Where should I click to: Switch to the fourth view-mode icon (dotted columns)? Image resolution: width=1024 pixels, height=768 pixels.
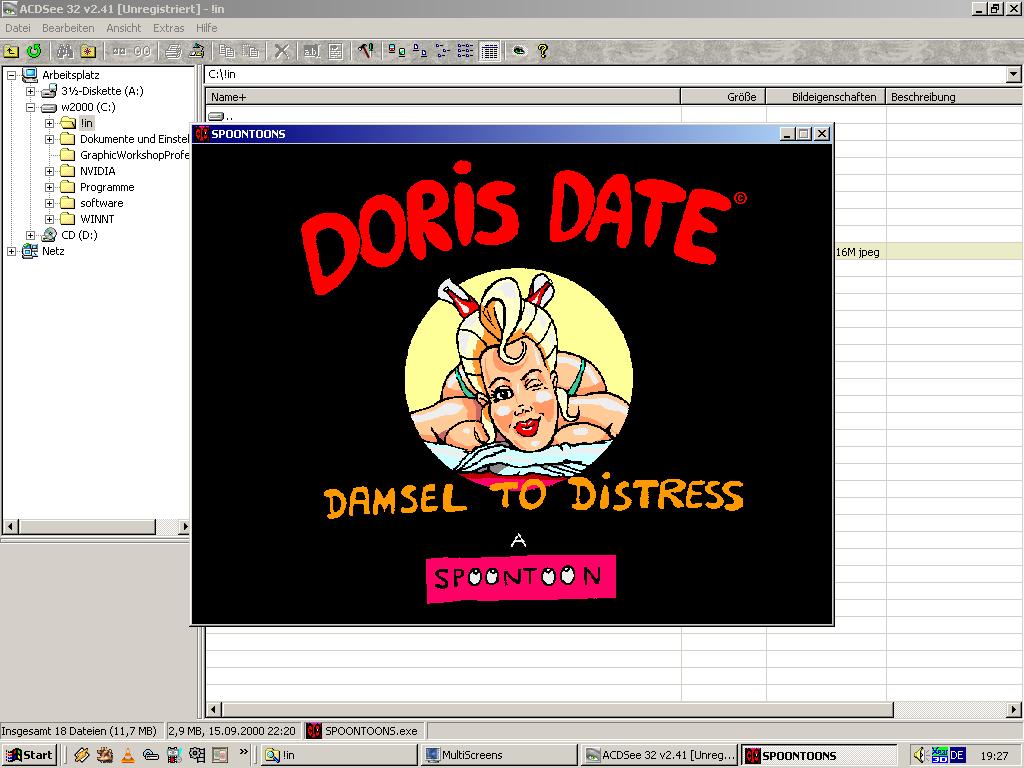(466, 51)
